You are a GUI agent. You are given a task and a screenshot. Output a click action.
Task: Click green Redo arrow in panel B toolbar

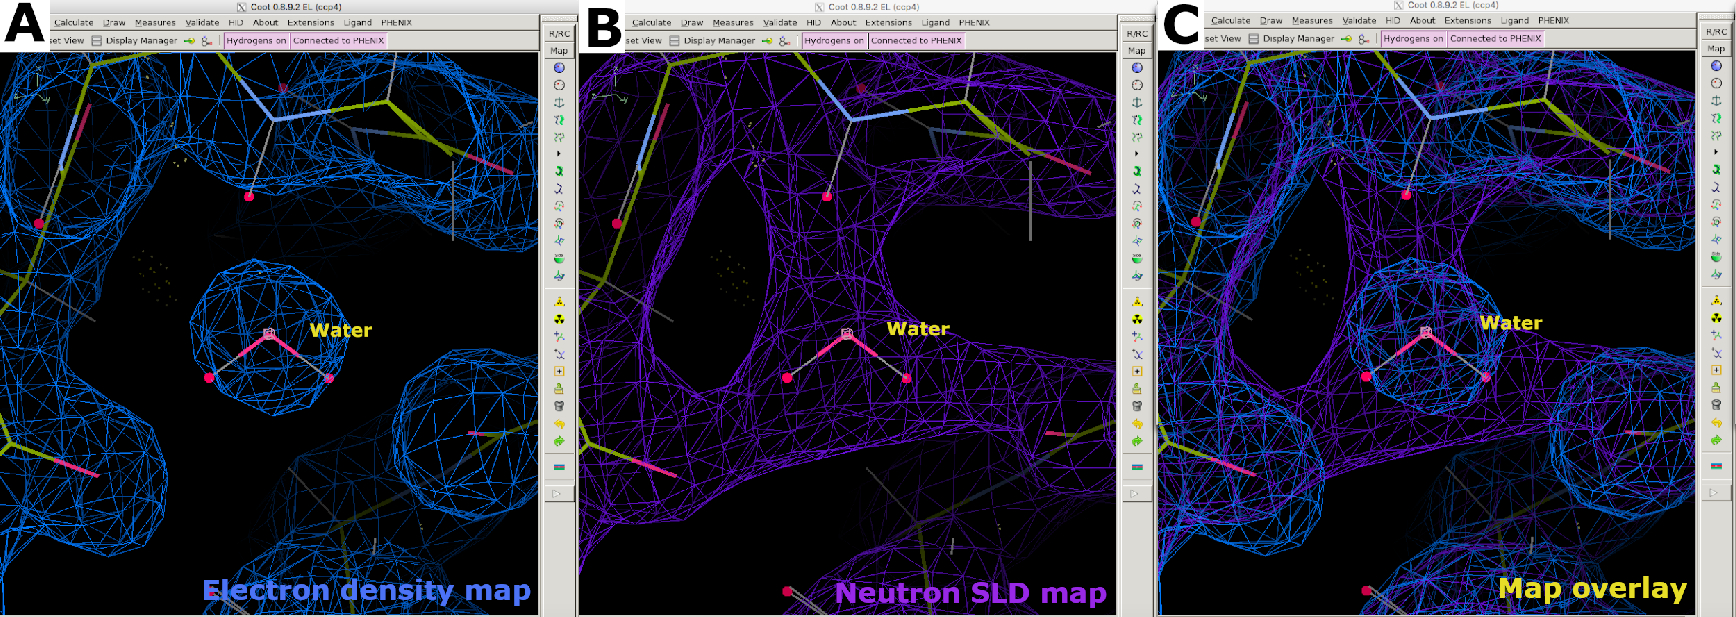1137,441
